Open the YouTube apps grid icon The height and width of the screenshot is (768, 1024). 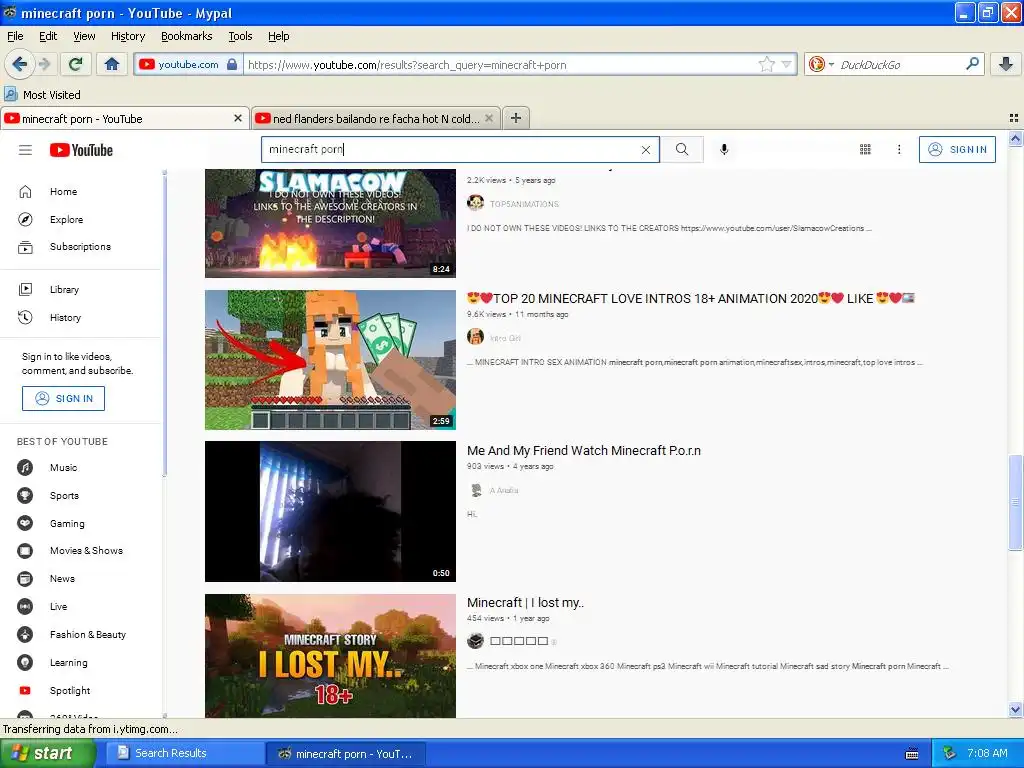point(865,150)
